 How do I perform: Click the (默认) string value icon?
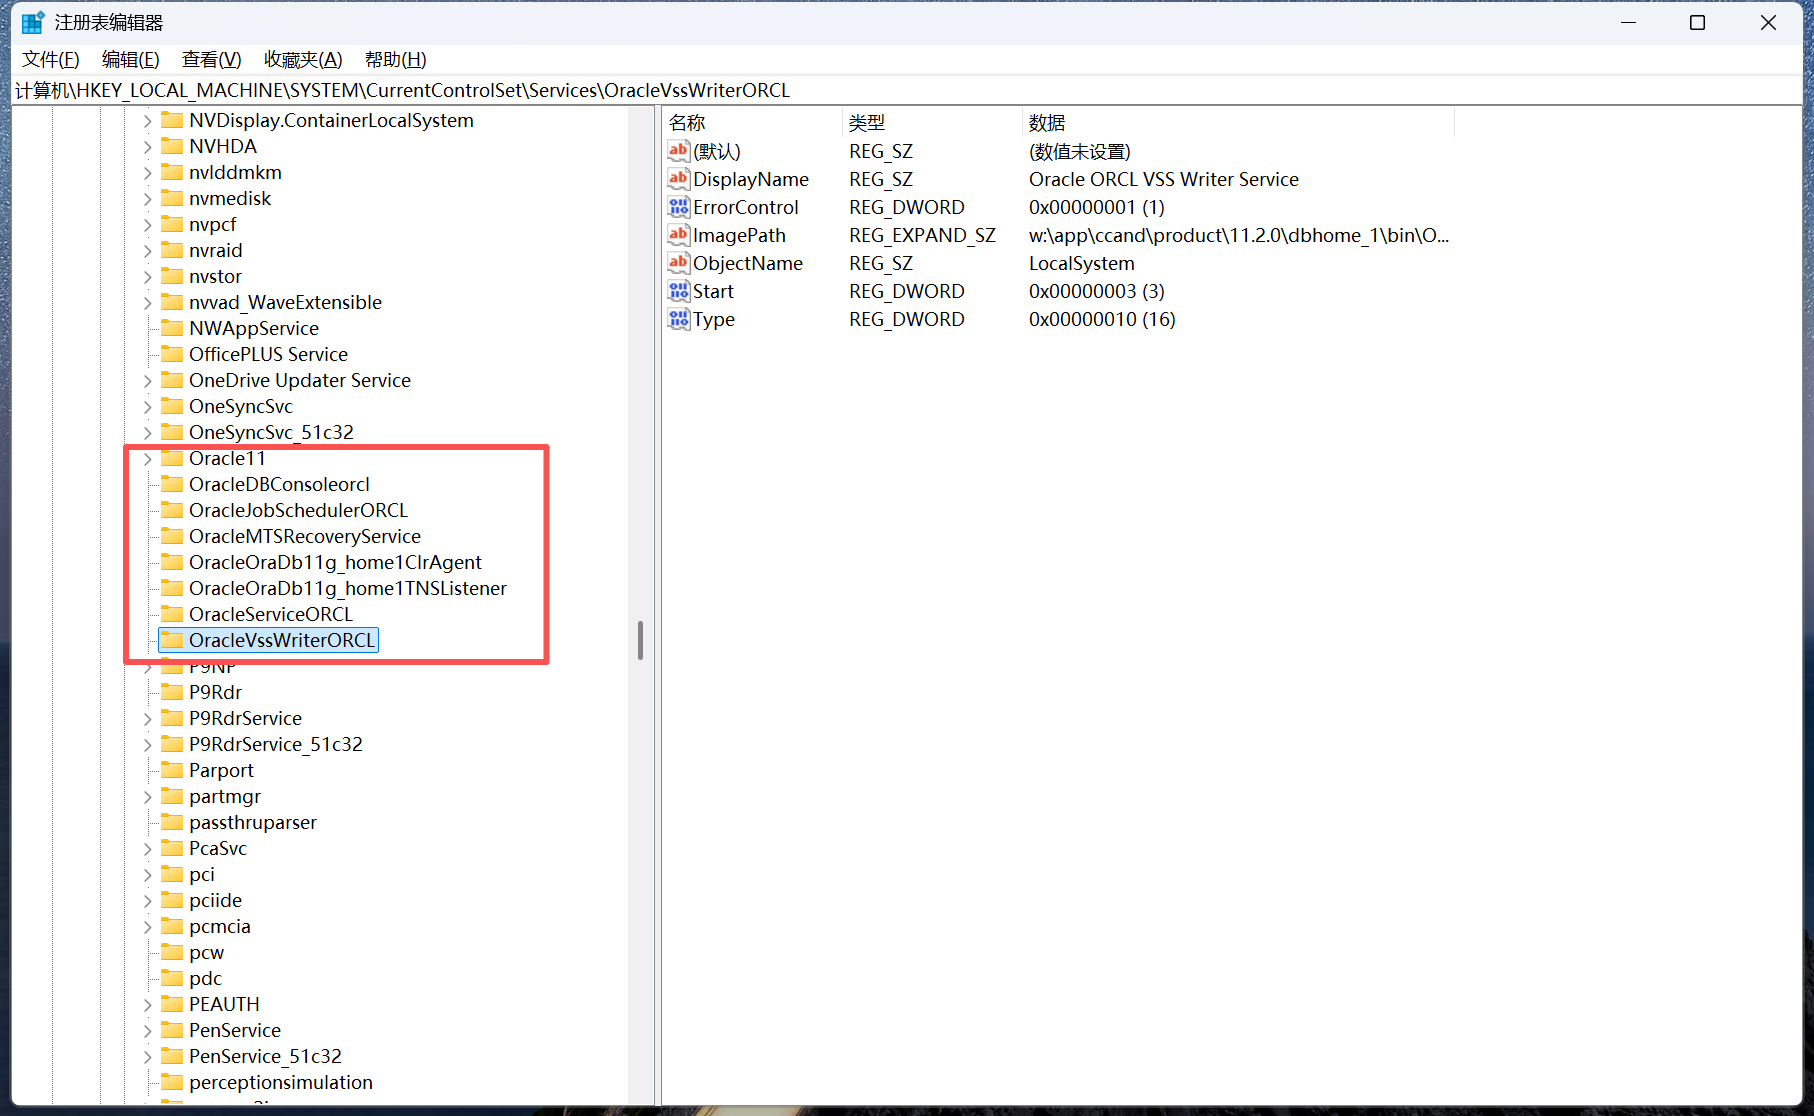click(679, 151)
